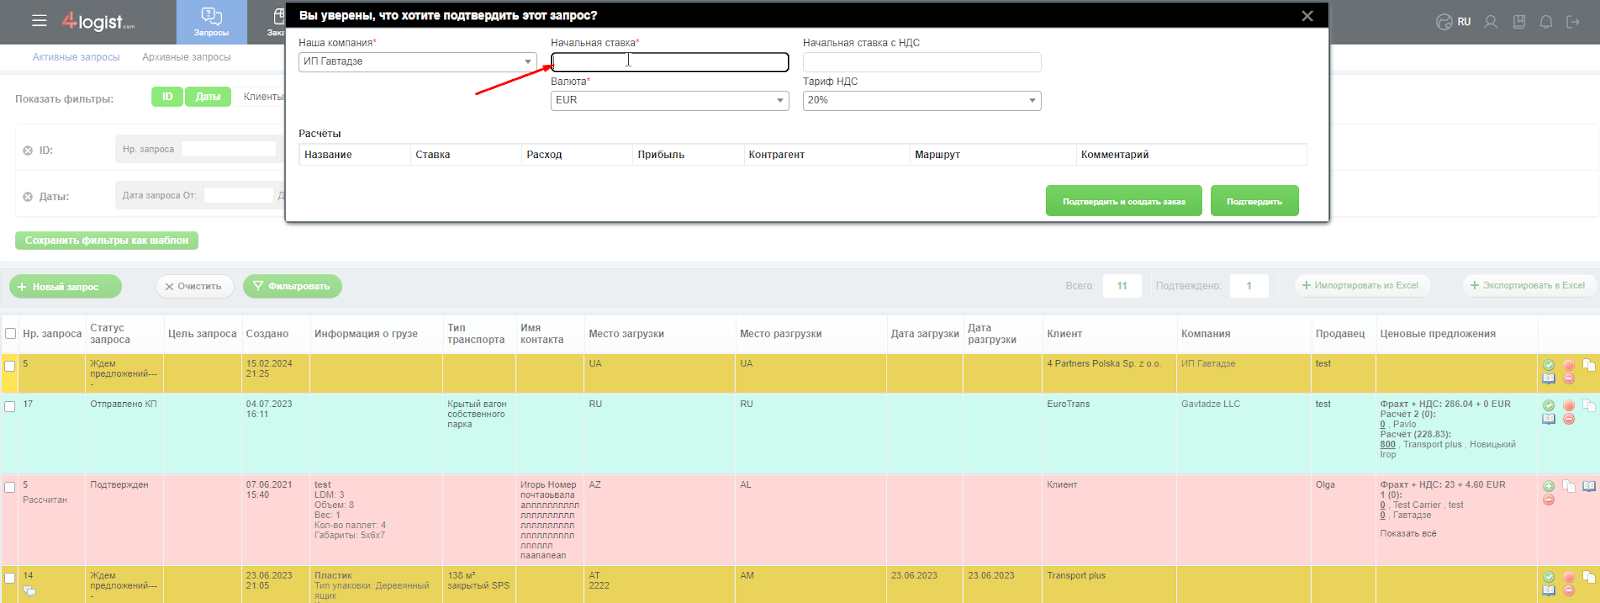Switch to Активные запросы tab

76,57
